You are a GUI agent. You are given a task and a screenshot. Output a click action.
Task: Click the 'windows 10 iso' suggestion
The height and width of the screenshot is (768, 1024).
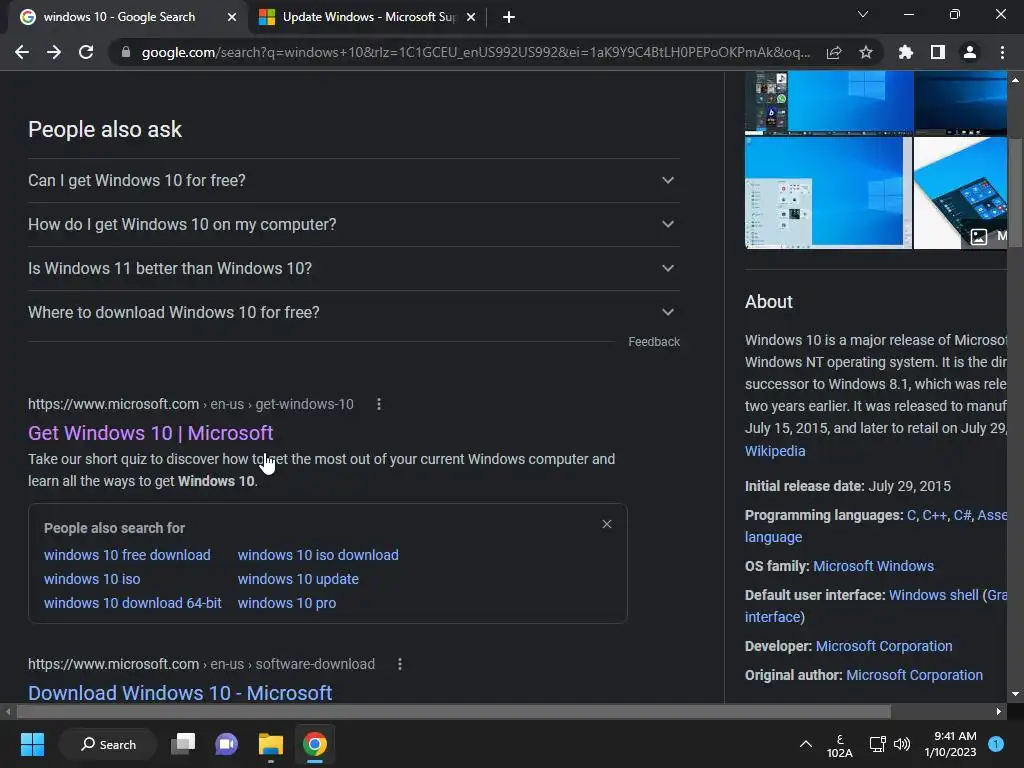pos(92,579)
